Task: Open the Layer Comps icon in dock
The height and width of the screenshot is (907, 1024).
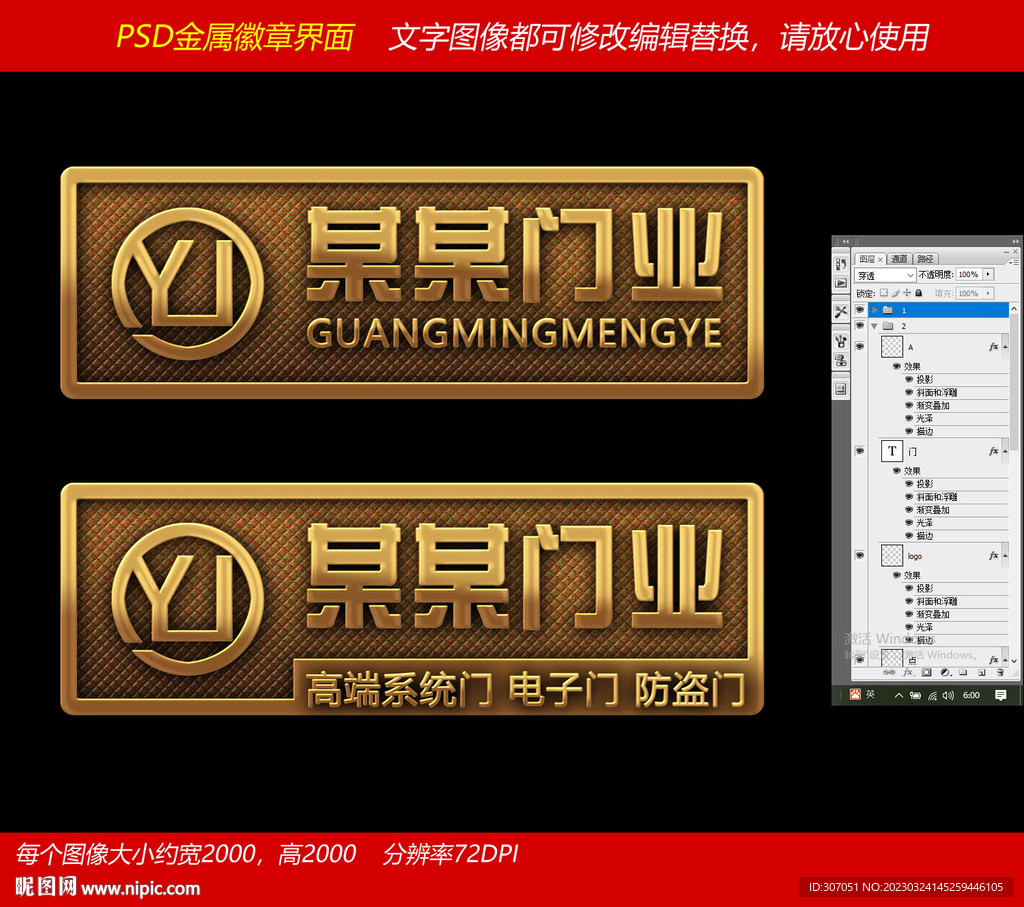Action: [841, 389]
